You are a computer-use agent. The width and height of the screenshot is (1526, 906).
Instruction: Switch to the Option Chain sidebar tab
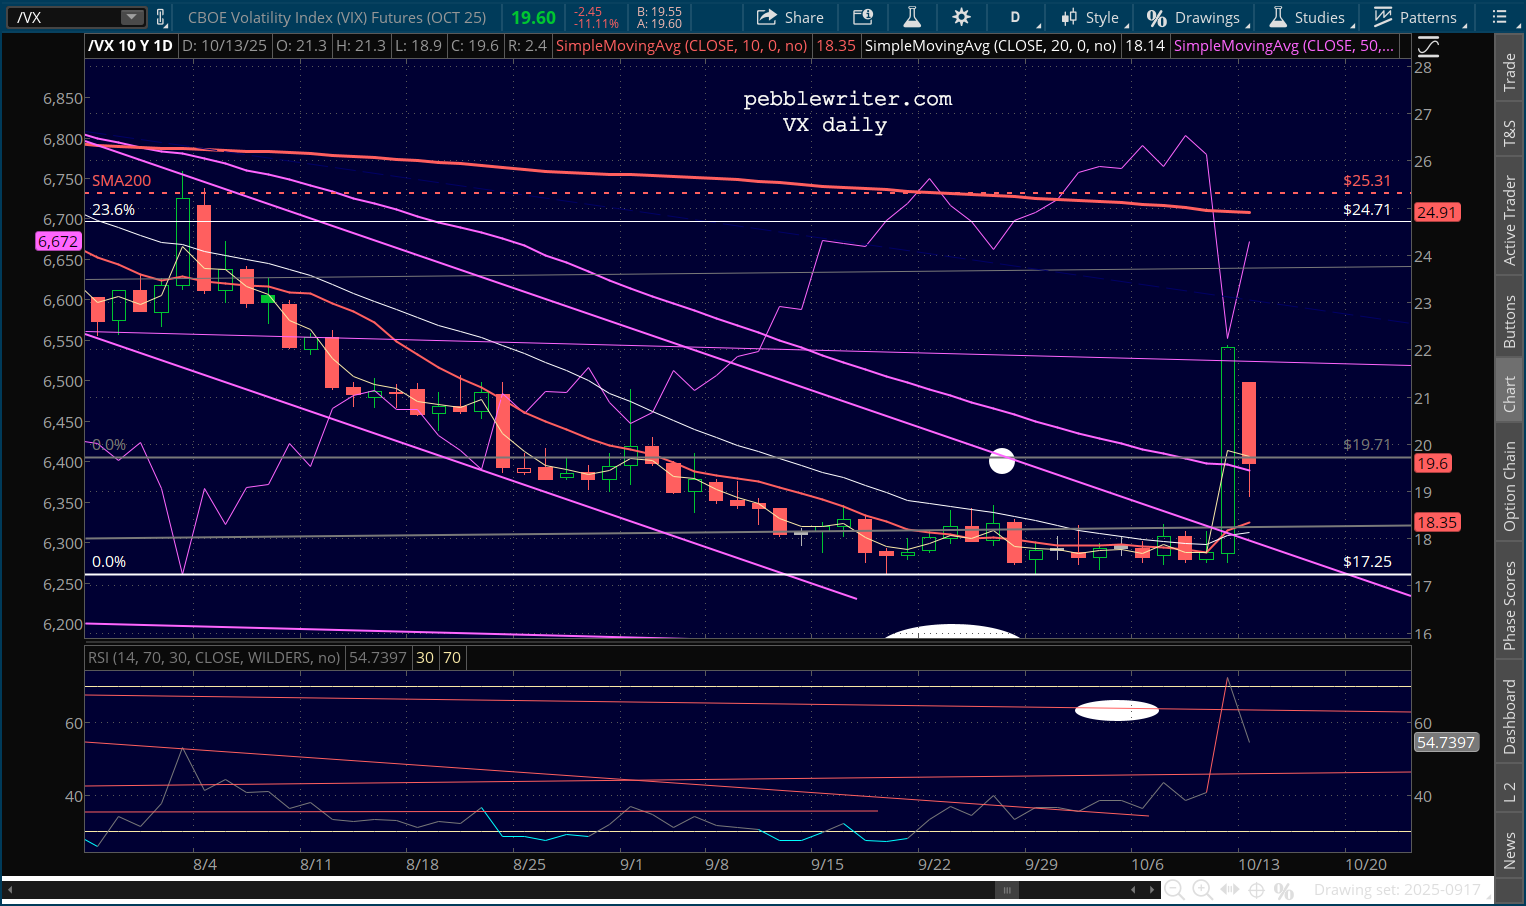(1510, 486)
